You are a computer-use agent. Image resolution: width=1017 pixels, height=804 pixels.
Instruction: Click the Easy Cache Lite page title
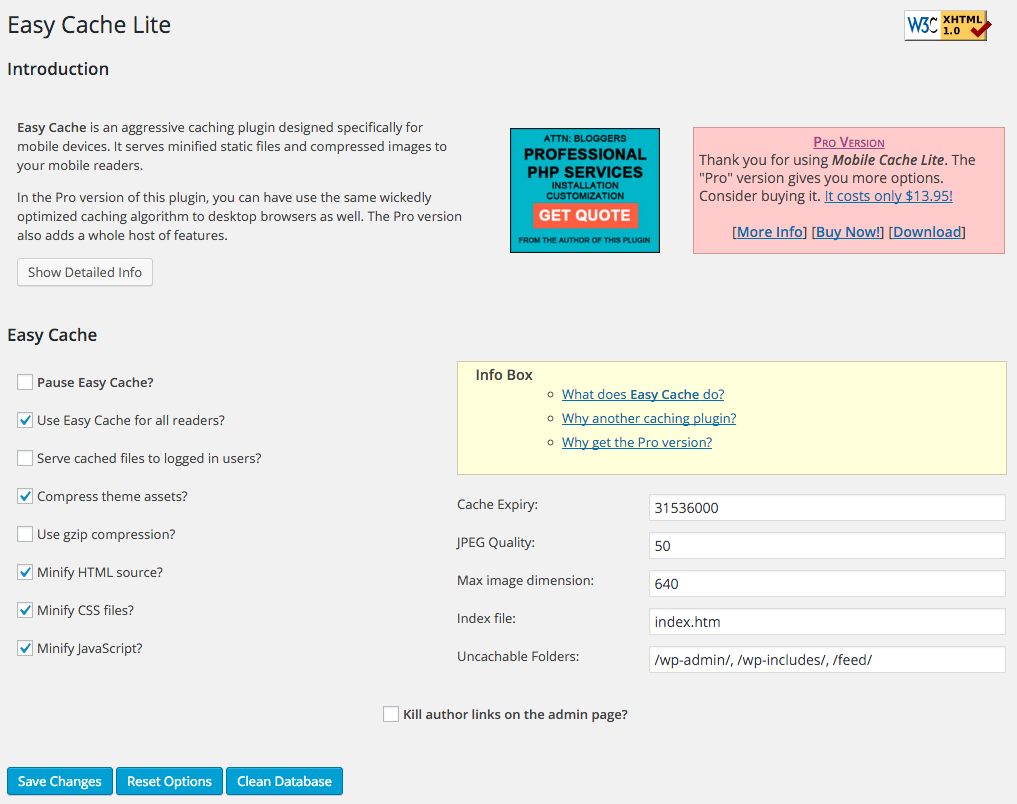point(89,25)
